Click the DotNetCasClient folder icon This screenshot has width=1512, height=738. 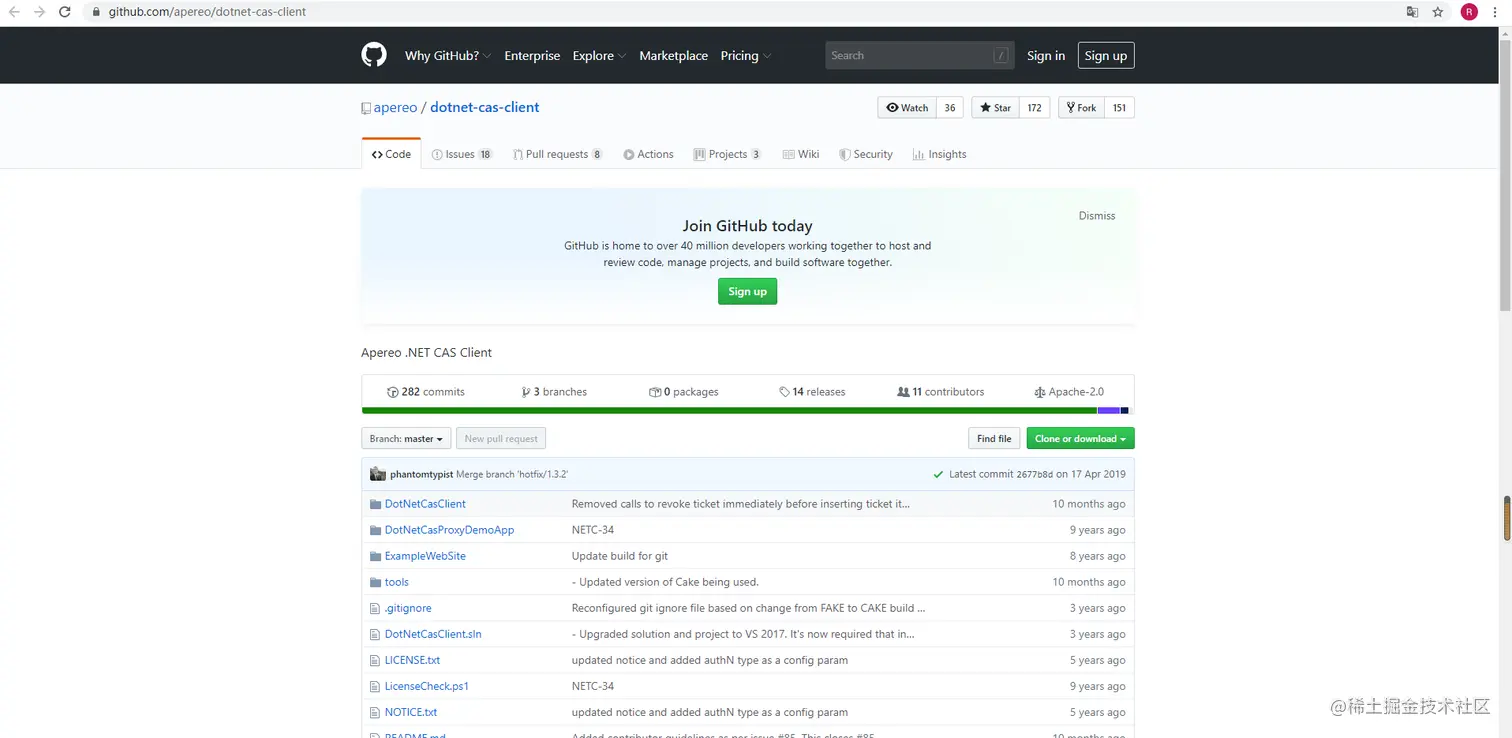376,504
